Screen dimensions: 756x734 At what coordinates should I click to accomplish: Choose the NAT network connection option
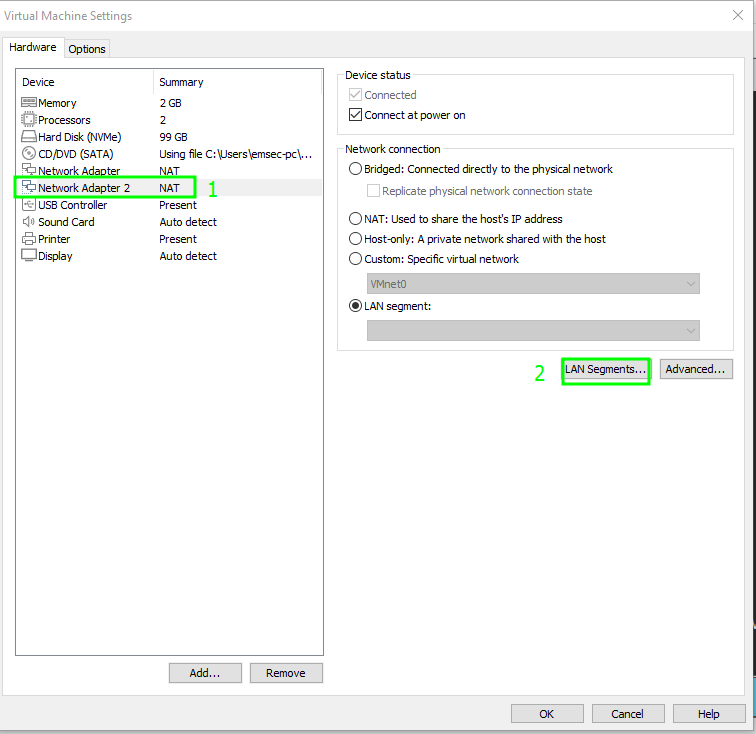(356, 219)
